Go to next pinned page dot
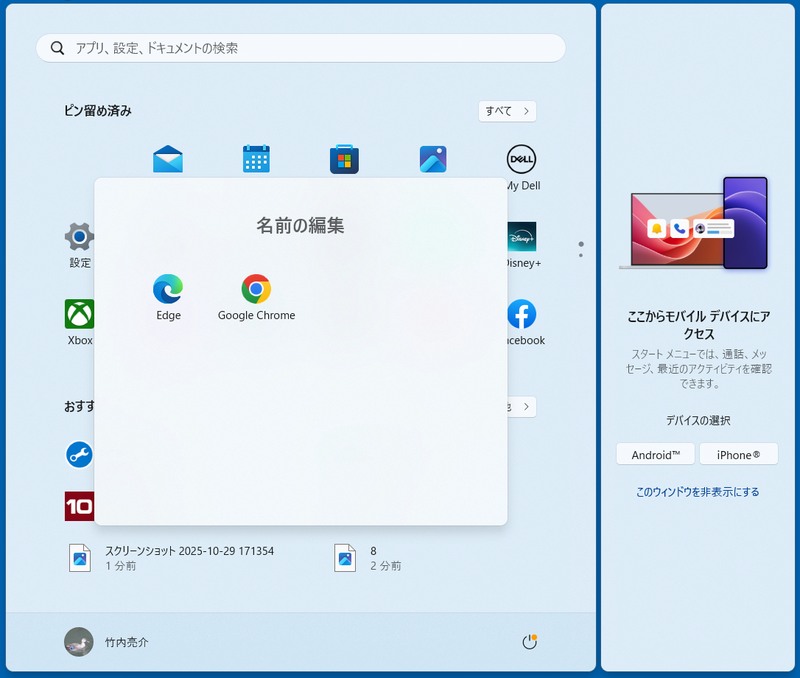This screenshot has width=800, height=678. click(581, 255)
